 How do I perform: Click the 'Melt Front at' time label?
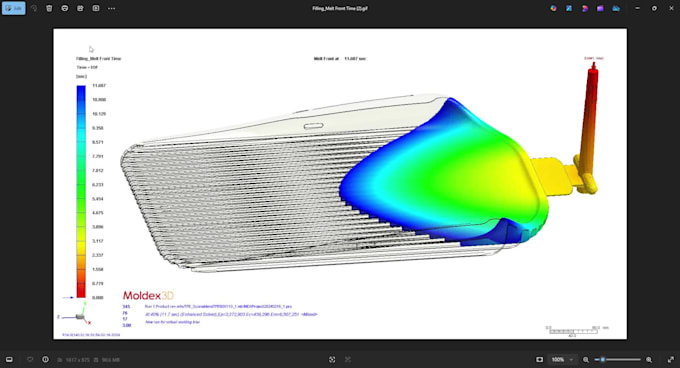click(340, 59)
